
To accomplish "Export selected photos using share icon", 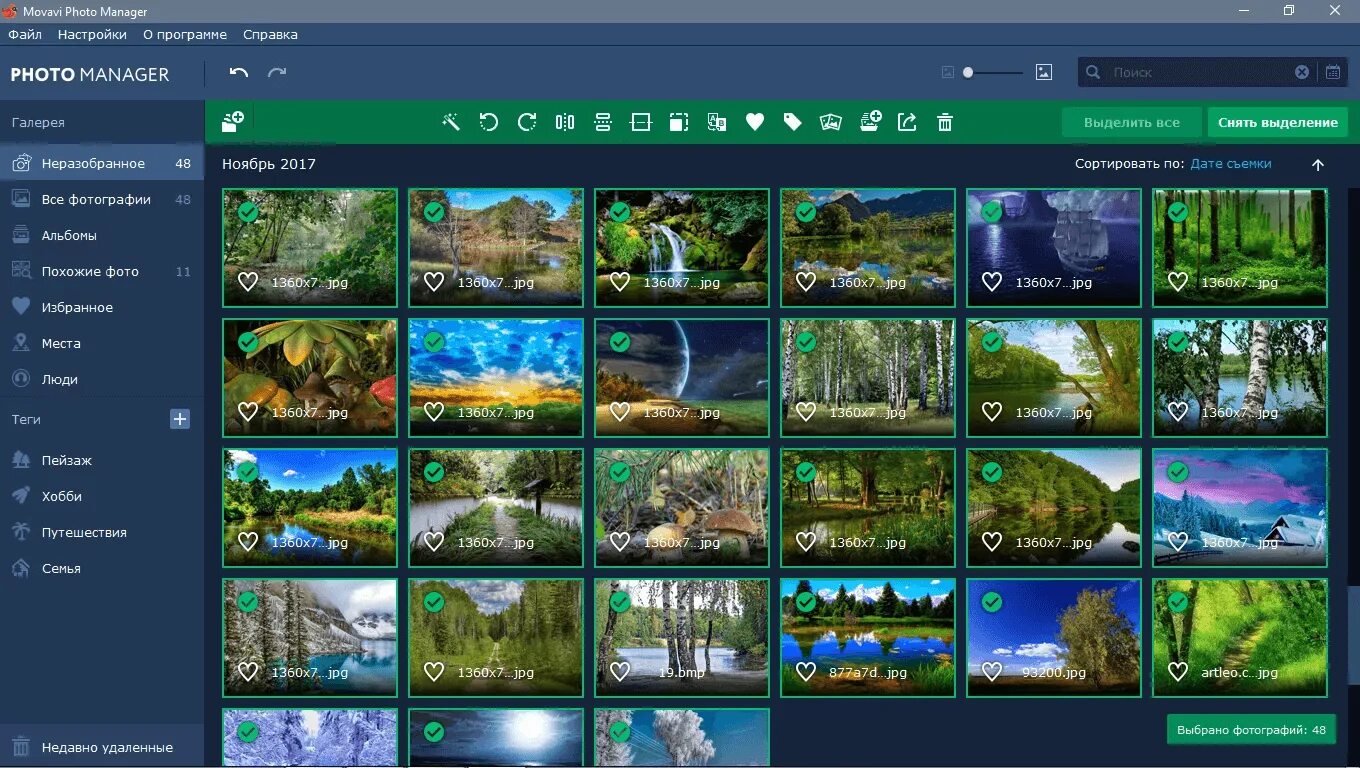I will pyautogui.click(x=907, y=122).
